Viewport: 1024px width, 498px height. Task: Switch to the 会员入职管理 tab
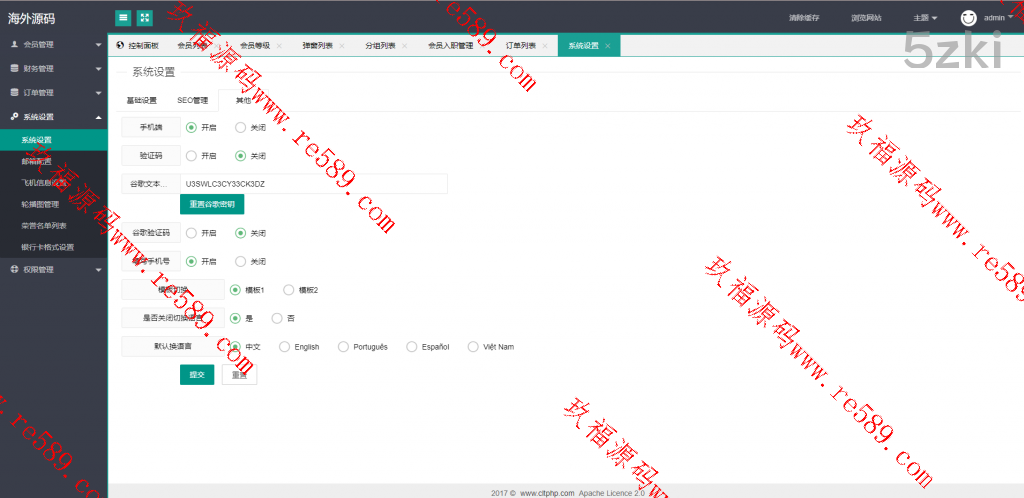(x=450, y=46)
